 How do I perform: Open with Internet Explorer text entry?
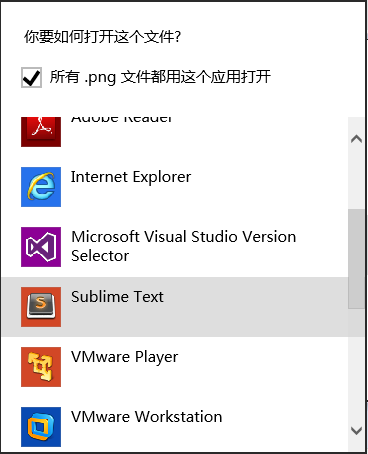click(131, 177)
